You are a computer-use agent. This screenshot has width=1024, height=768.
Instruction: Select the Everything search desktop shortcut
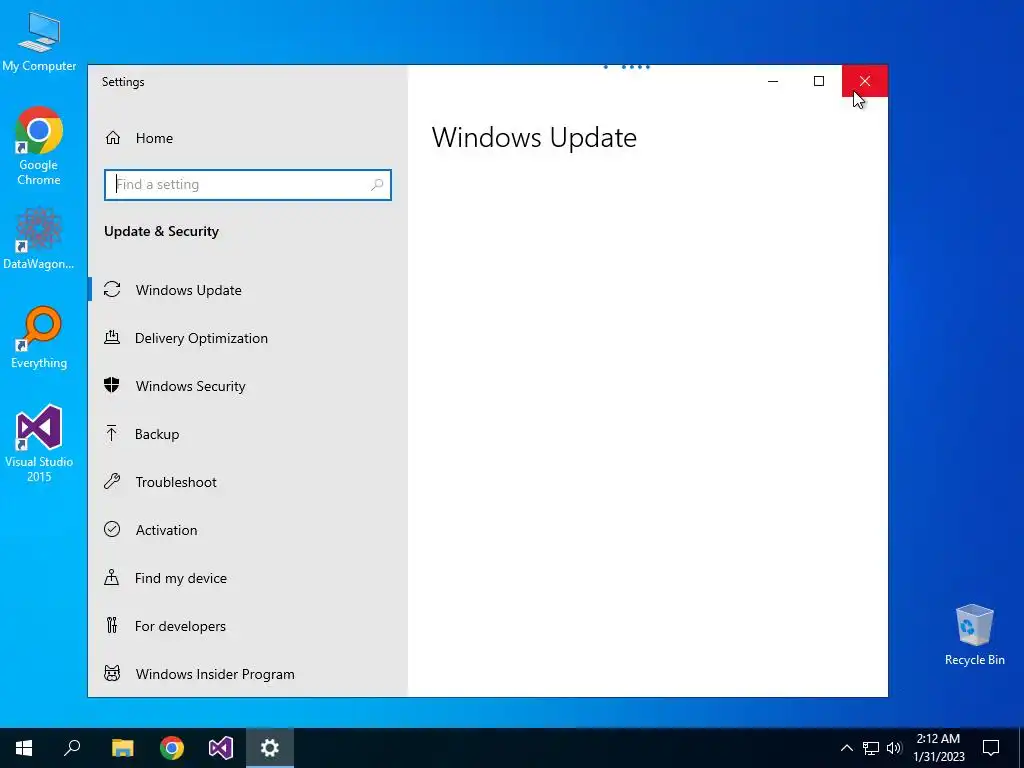click(x=39, y=338)
